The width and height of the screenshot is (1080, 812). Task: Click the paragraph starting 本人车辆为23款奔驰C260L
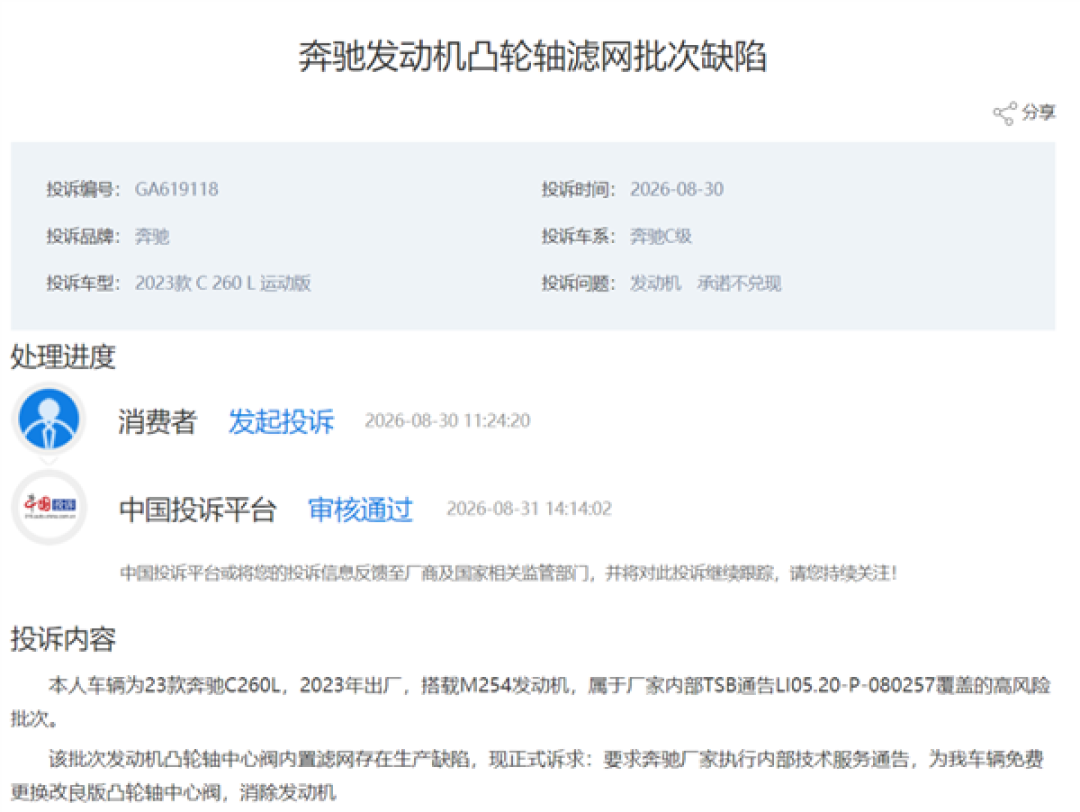(x=530, y=702)
